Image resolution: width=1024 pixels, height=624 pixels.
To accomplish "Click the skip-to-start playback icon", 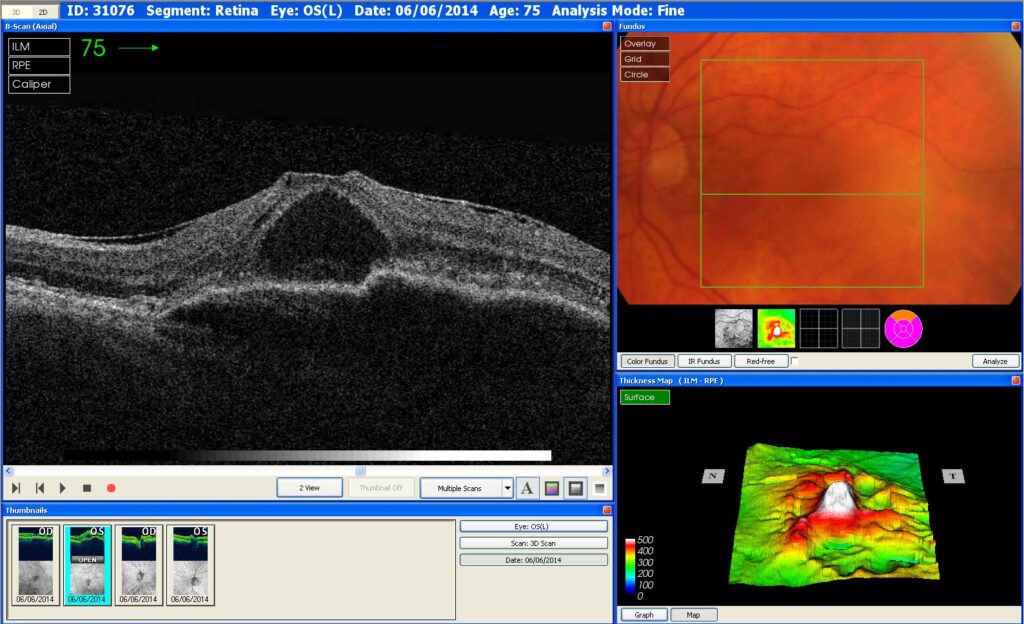I will coord(40,488).
